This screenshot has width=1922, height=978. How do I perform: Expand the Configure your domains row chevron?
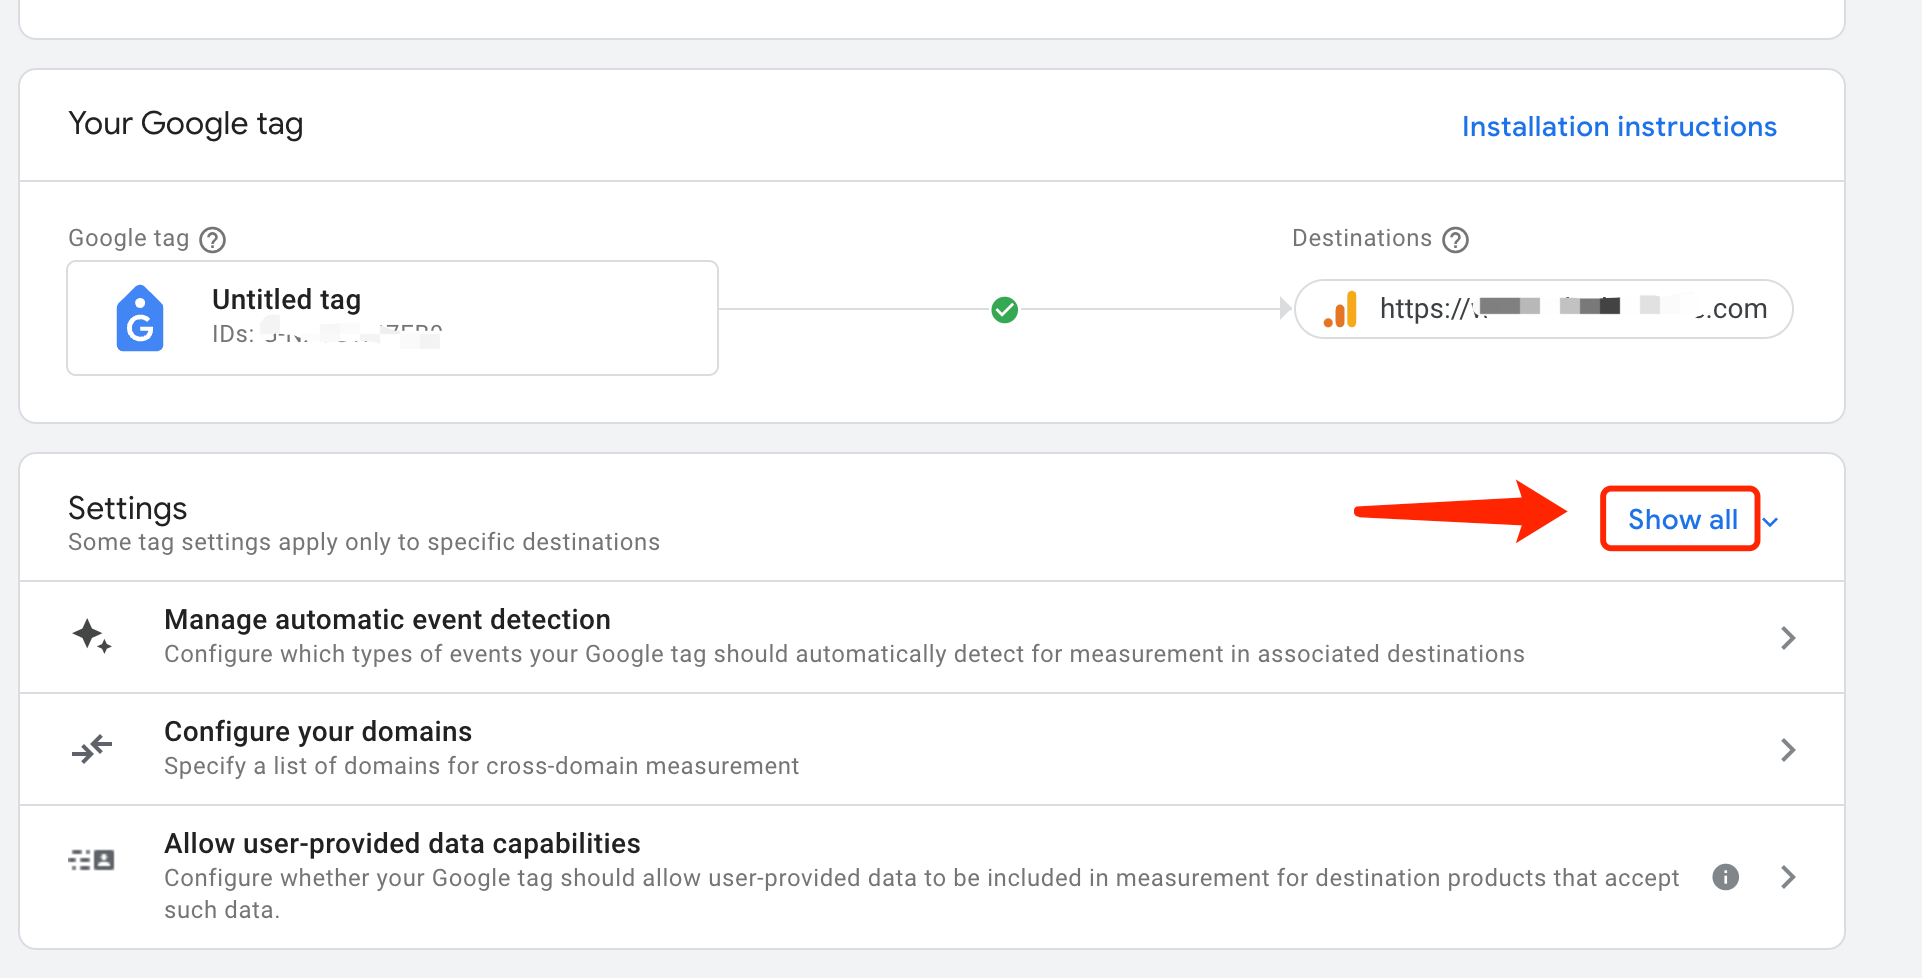pos(1788,750)
